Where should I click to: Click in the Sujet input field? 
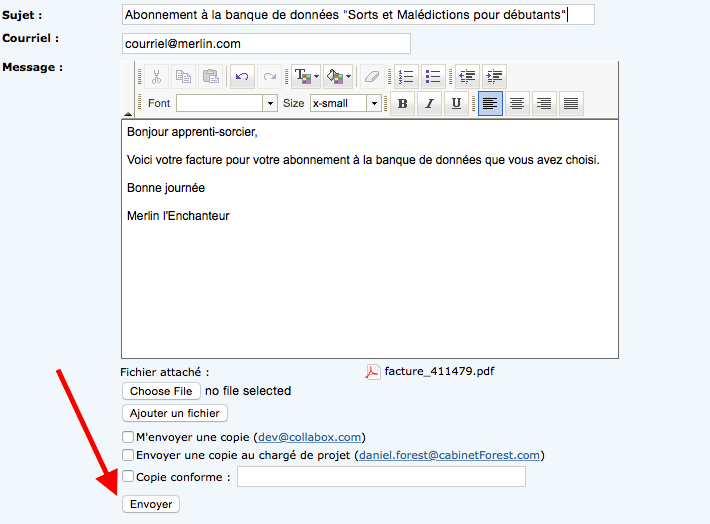358,15
